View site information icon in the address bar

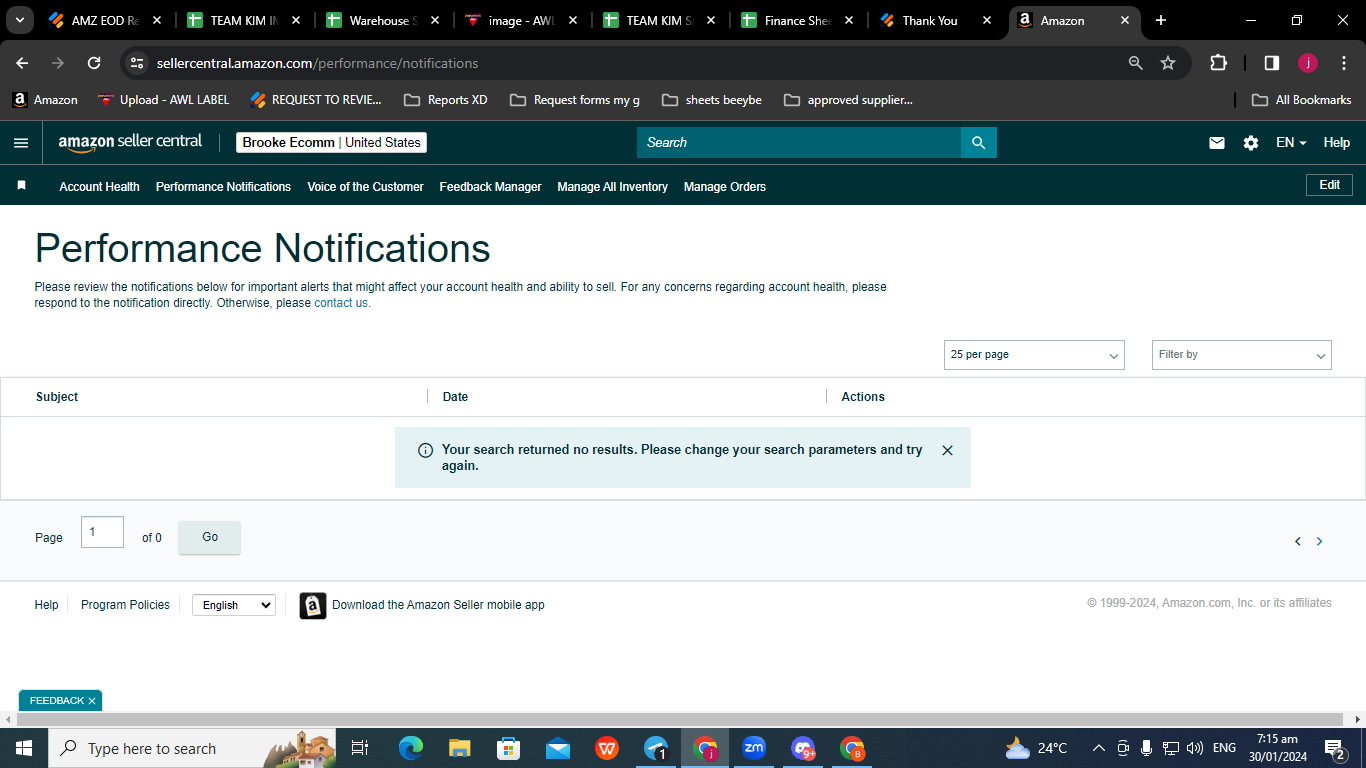click(x=137, y=63)
